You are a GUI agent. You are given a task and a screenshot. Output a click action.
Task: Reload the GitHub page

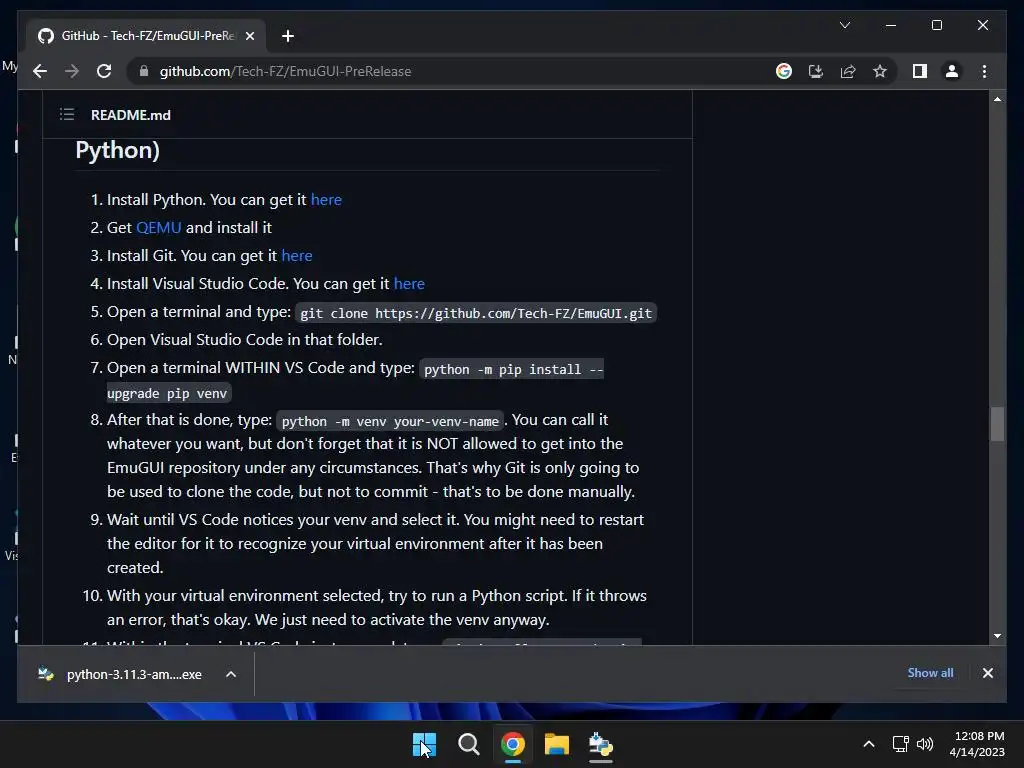[104, 71]
